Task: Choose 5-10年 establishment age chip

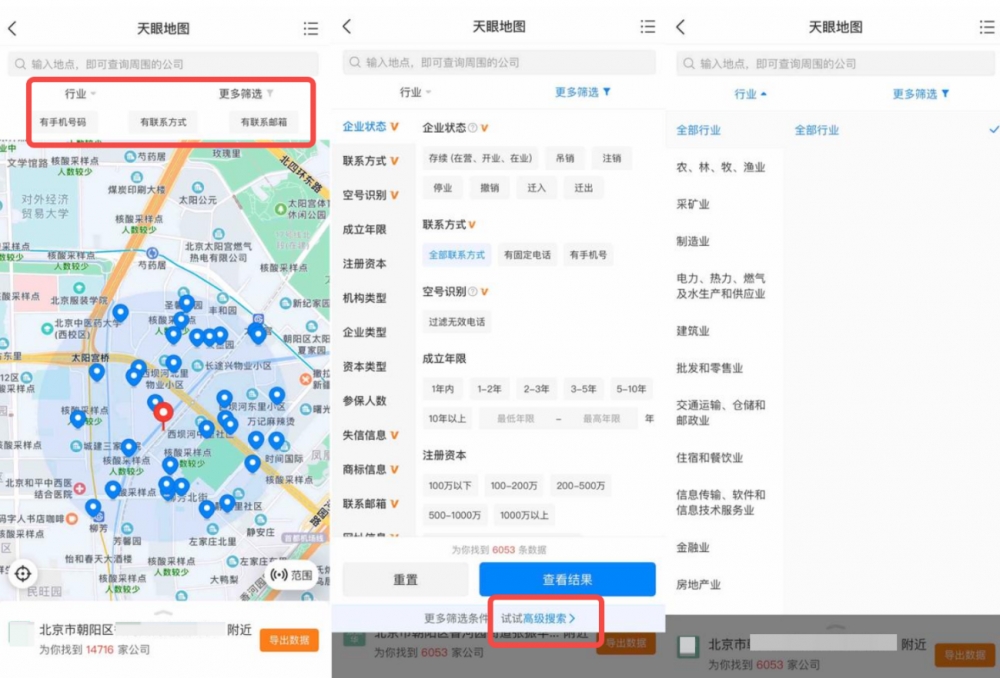Action: coord(631,389)
